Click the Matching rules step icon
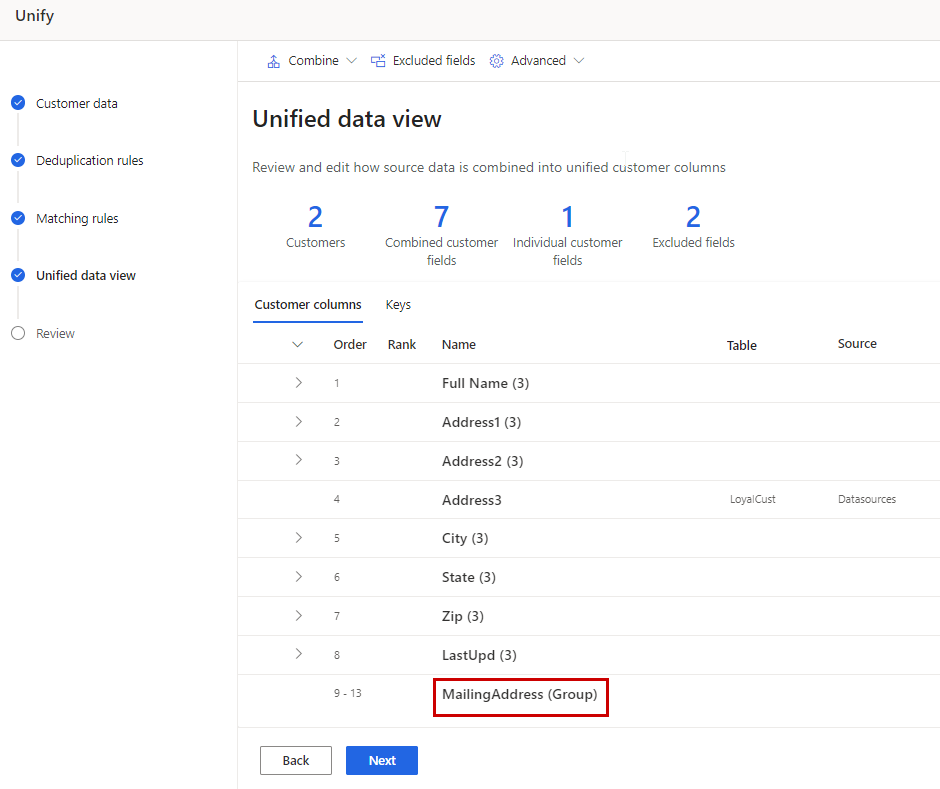 click(17, 218)
